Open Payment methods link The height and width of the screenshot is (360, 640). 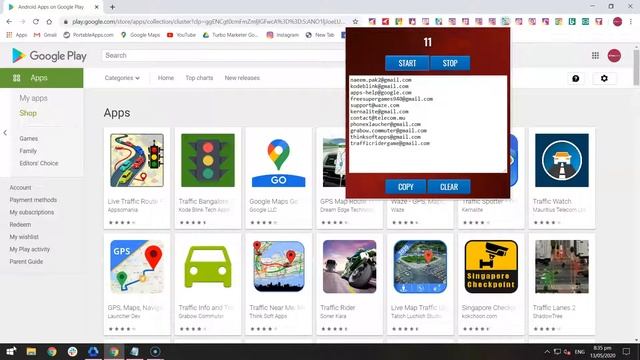tap(33, 200)
